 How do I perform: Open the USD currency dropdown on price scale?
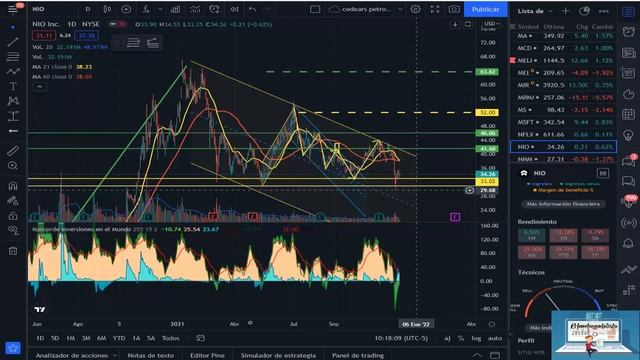(x=491, y=24)
